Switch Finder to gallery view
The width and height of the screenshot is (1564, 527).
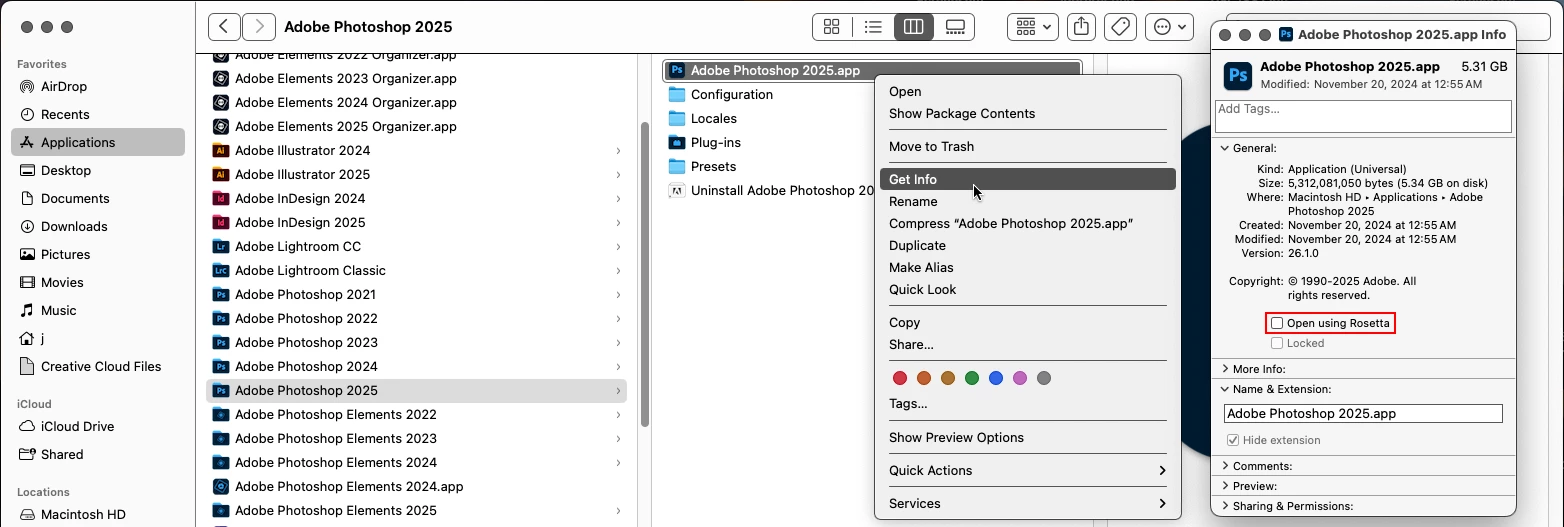[x=954, y=27]
